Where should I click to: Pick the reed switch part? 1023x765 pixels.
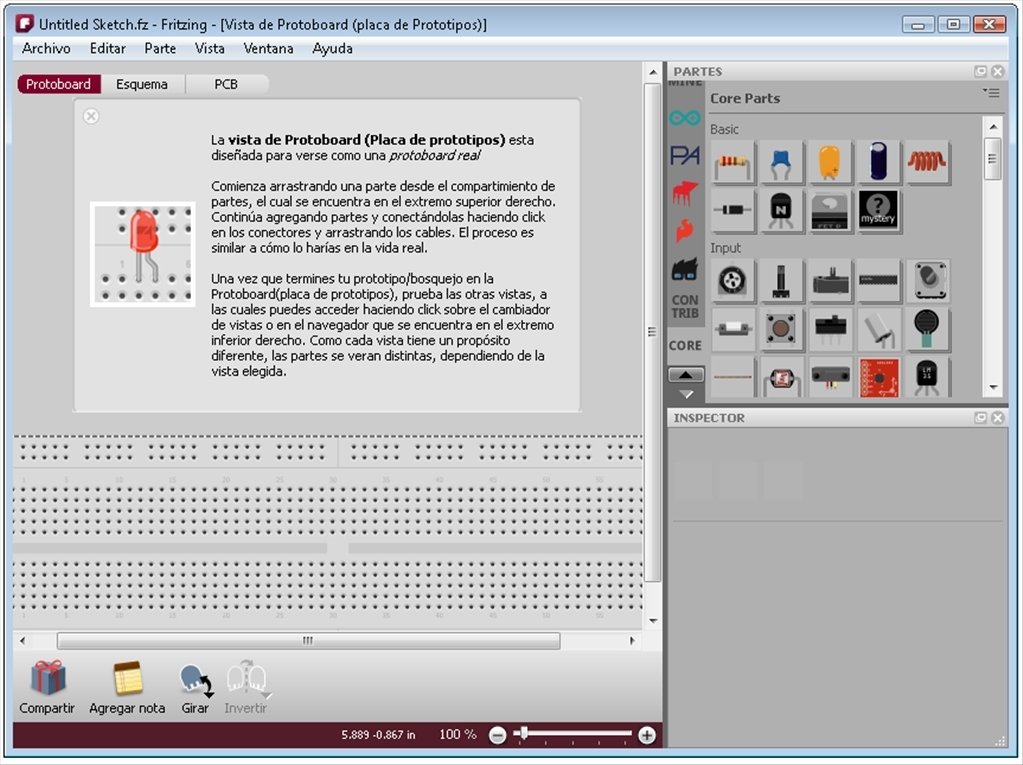click(x=733, y=329)
